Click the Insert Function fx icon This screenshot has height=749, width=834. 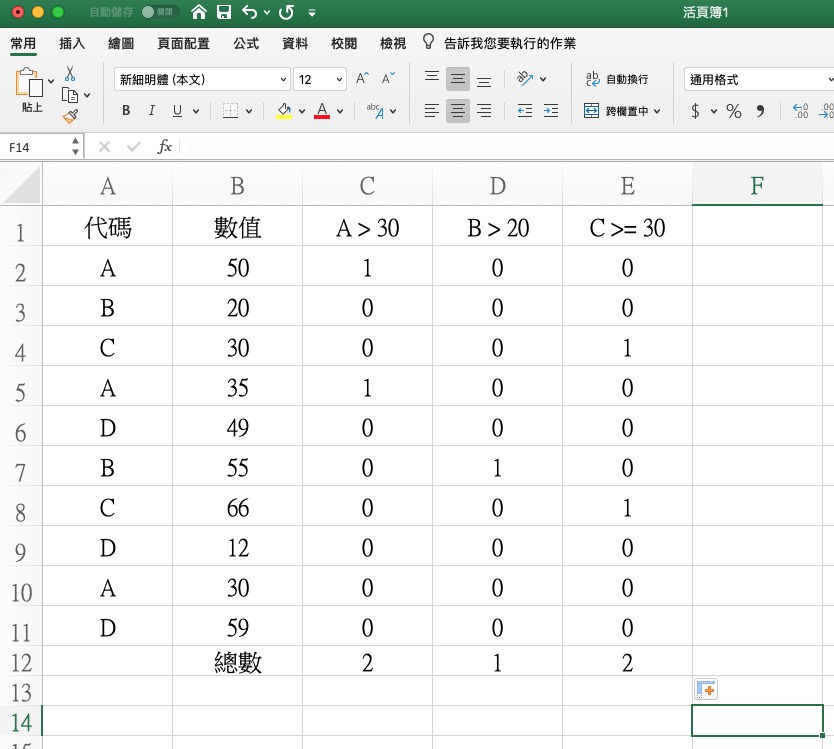[x=165, y=147]
